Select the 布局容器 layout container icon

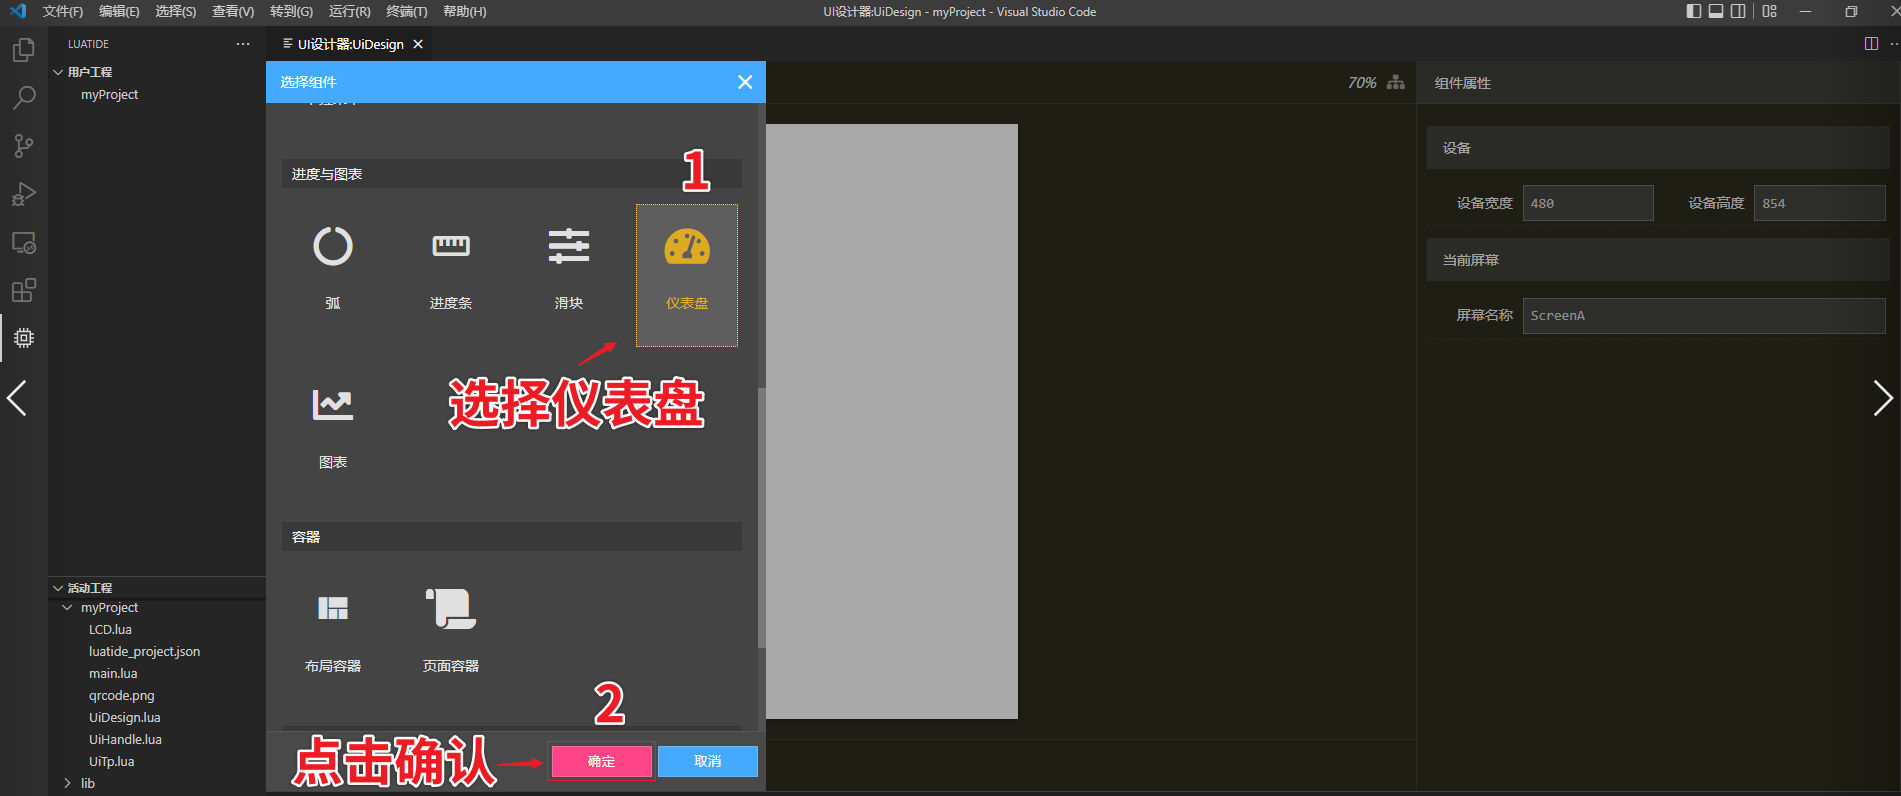(x=333, y=608)
